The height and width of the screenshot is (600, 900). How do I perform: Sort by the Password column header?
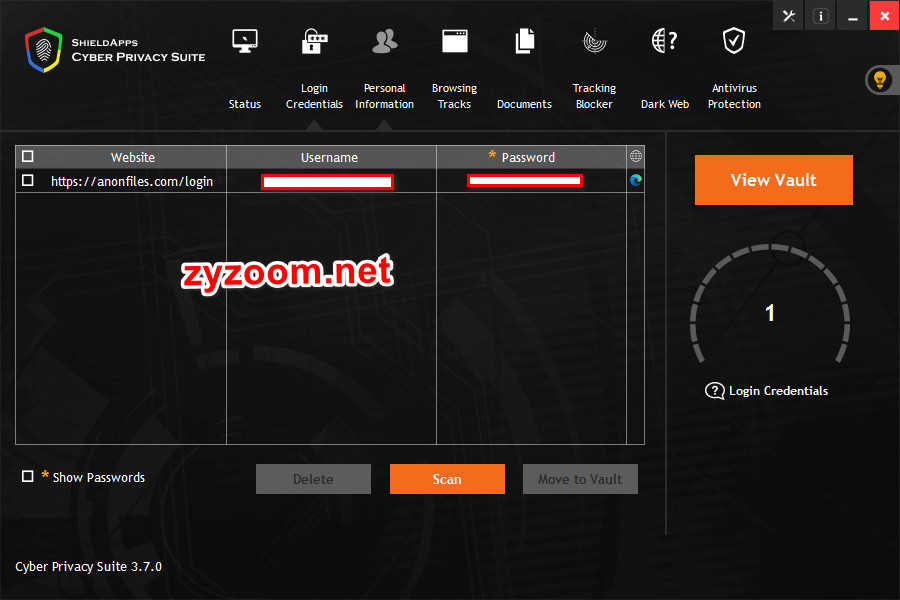click(x=531, y=157)
